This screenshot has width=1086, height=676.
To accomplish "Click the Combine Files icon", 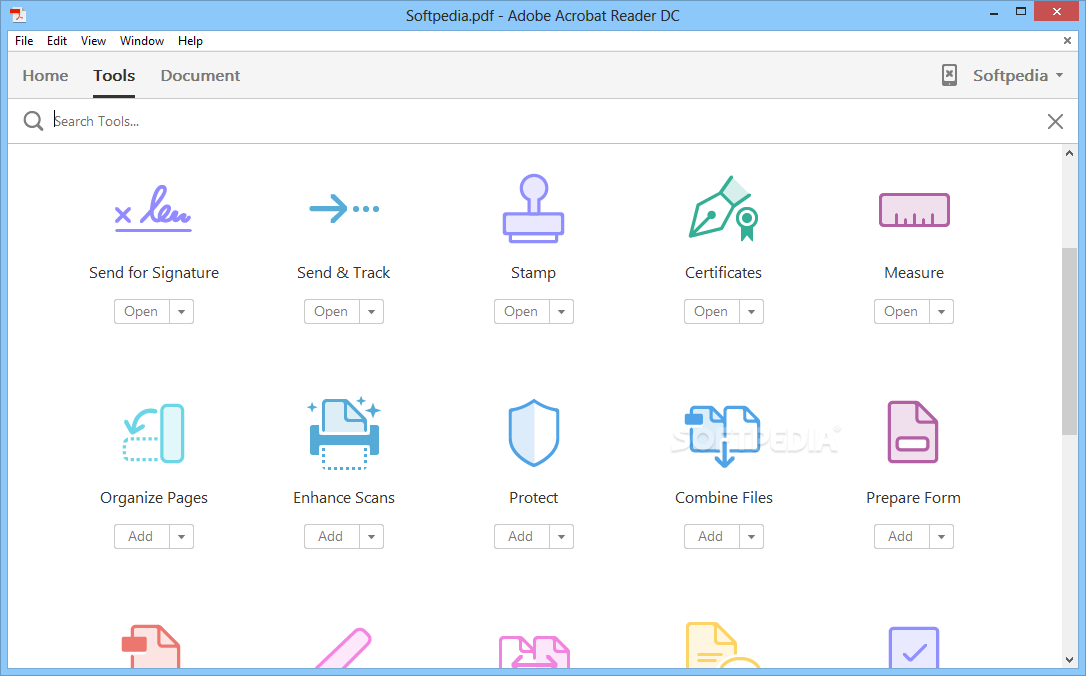I will (x=723, y=436).
